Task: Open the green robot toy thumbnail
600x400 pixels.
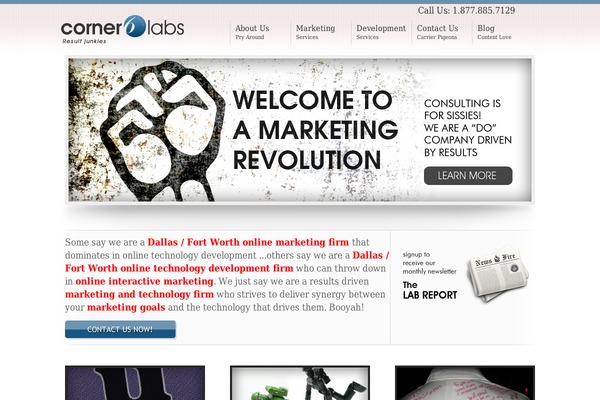Action: 300,383
